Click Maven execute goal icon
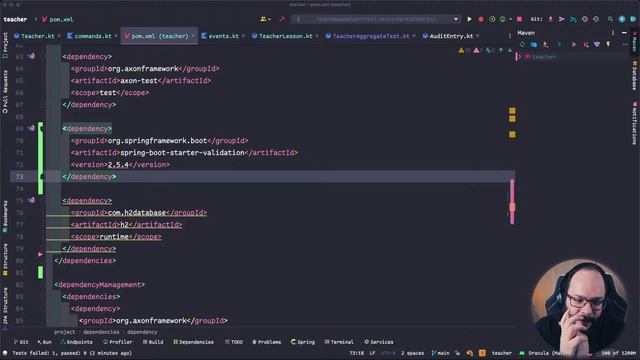 click(x=586, y=44)
